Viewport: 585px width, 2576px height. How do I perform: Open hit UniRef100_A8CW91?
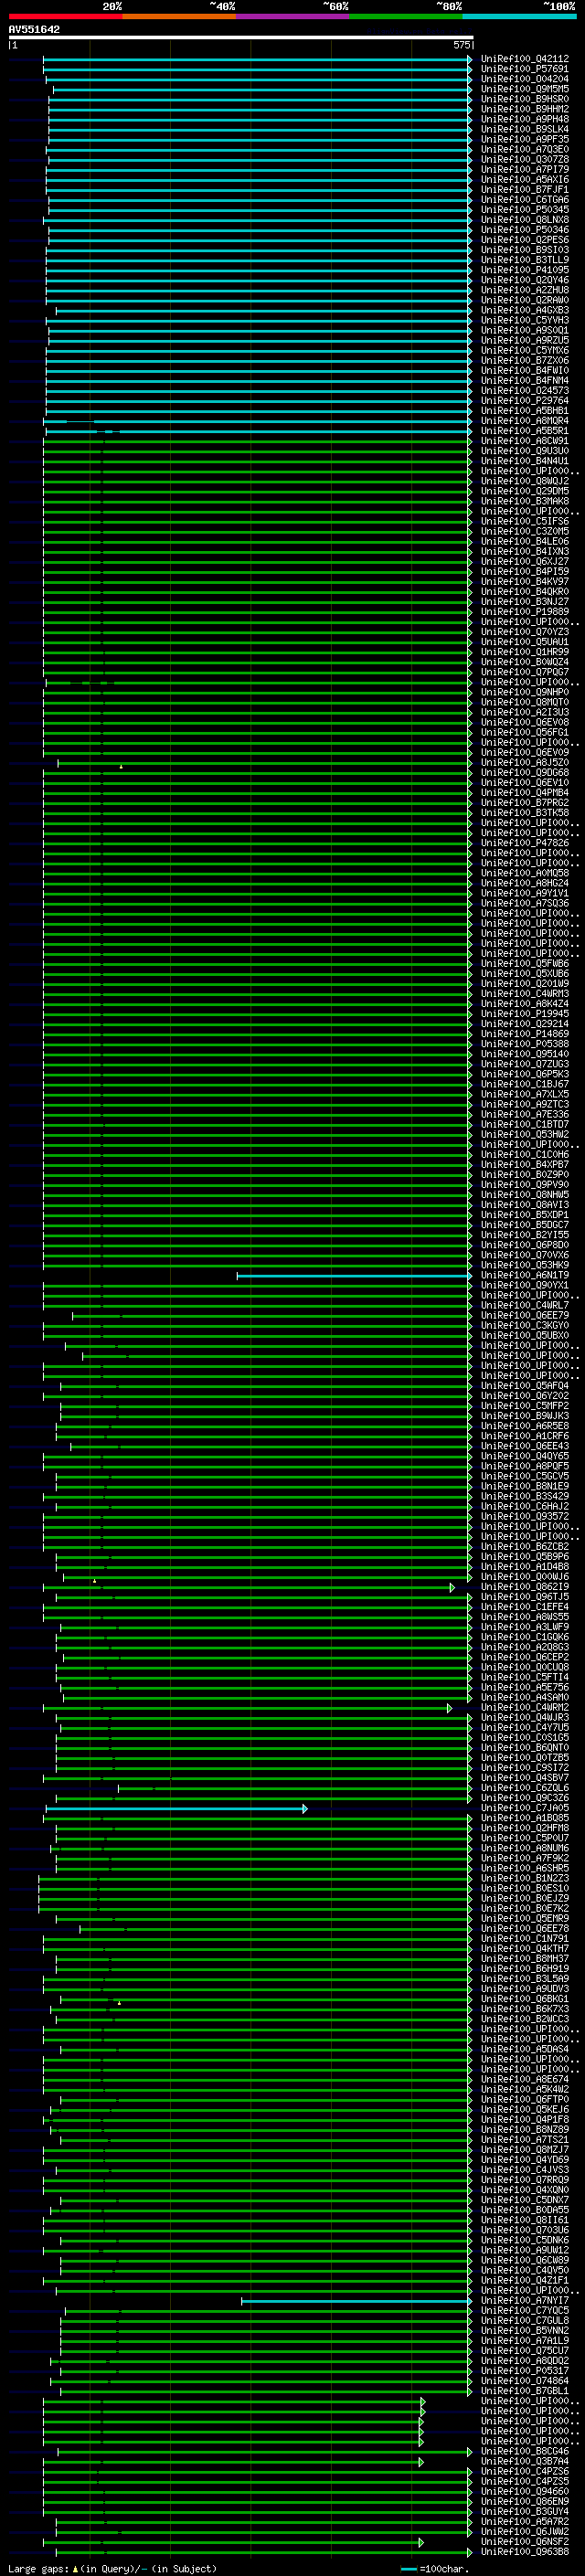(525, 441)
